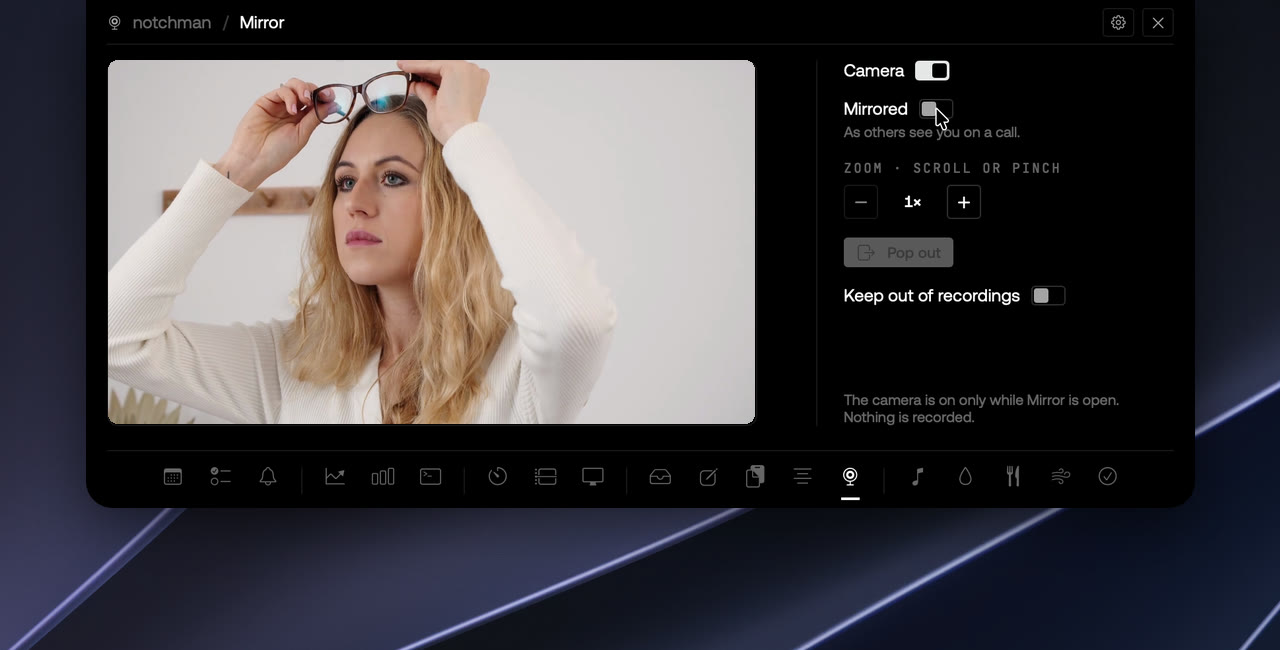Click the "Nothing is recorded." note
1280x650 pixels.
[x=909, y=417]
